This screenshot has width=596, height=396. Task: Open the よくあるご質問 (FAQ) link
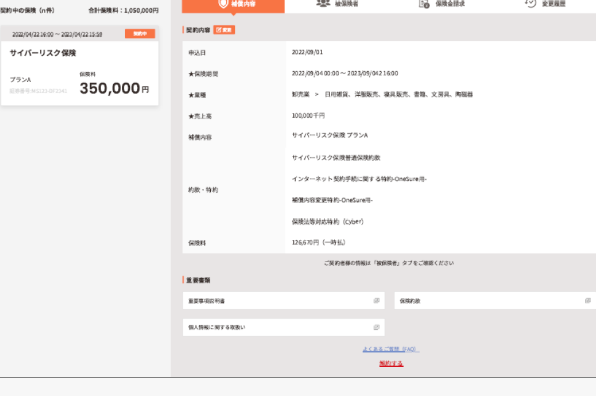pos(391,349)
